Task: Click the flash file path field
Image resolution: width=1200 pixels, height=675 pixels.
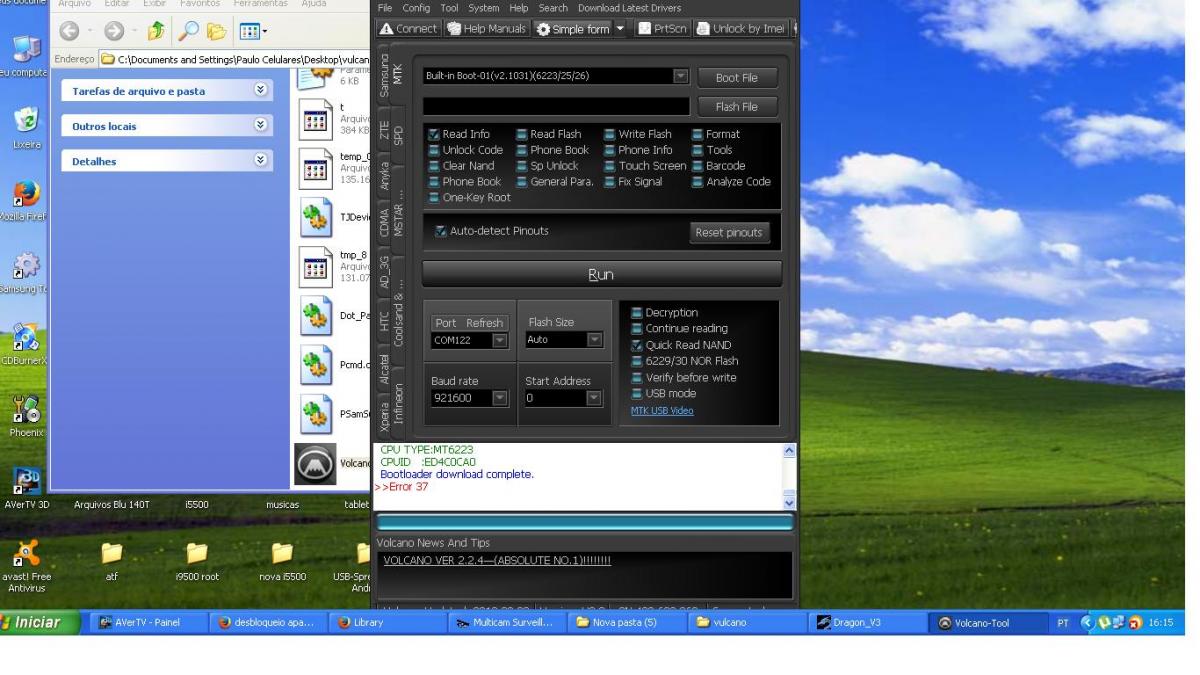Action: point(556,106)
